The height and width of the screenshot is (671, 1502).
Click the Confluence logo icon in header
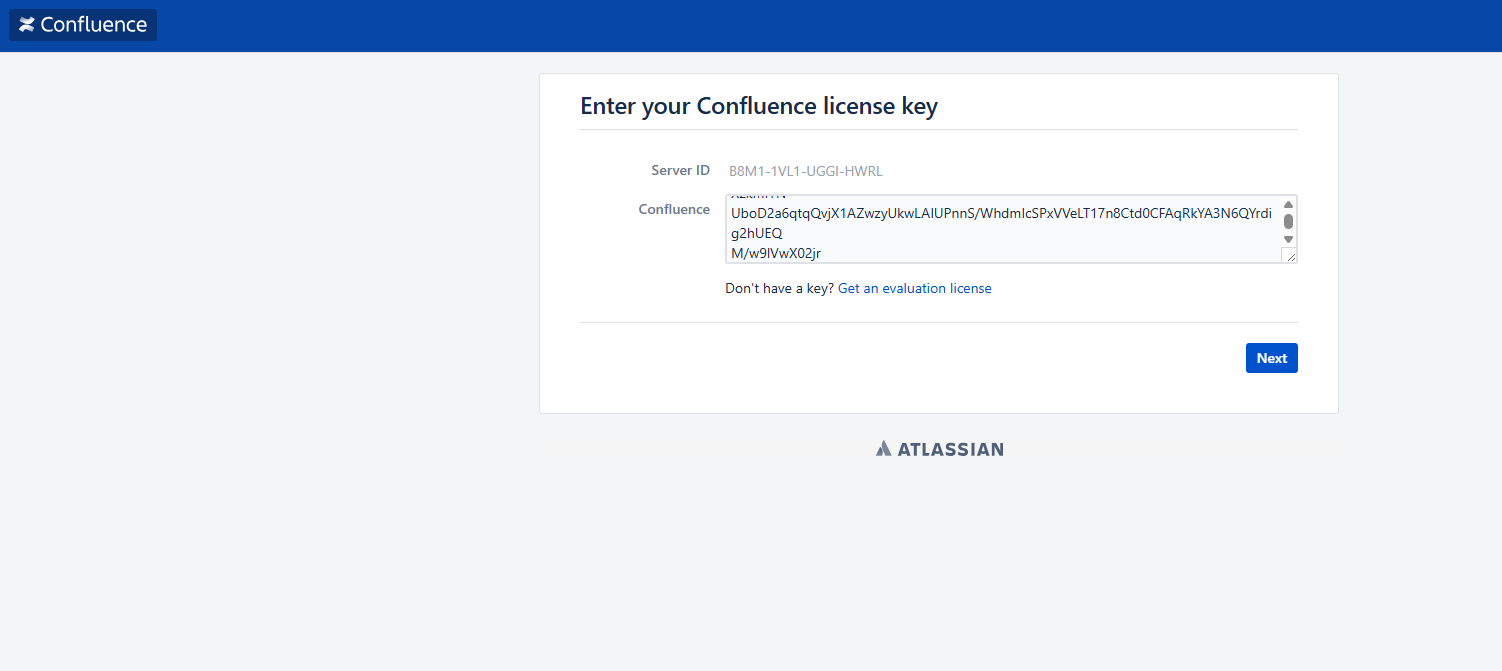pyautogui.click(x=27, y=25)
